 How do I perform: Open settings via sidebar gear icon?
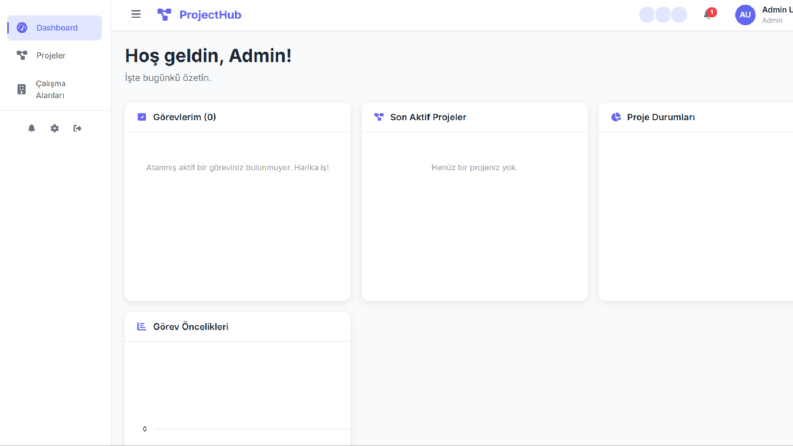[x=55, y=128]
